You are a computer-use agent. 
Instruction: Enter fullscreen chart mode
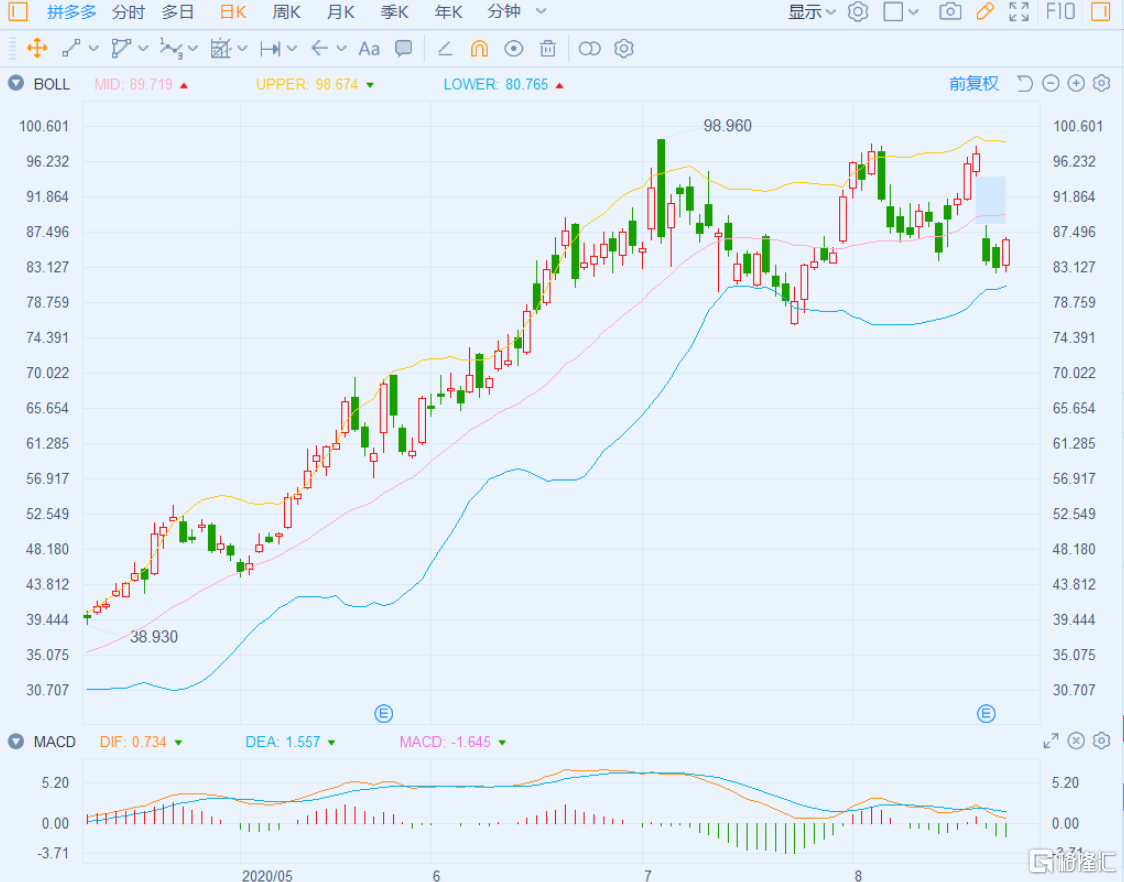click(1019, 12)
